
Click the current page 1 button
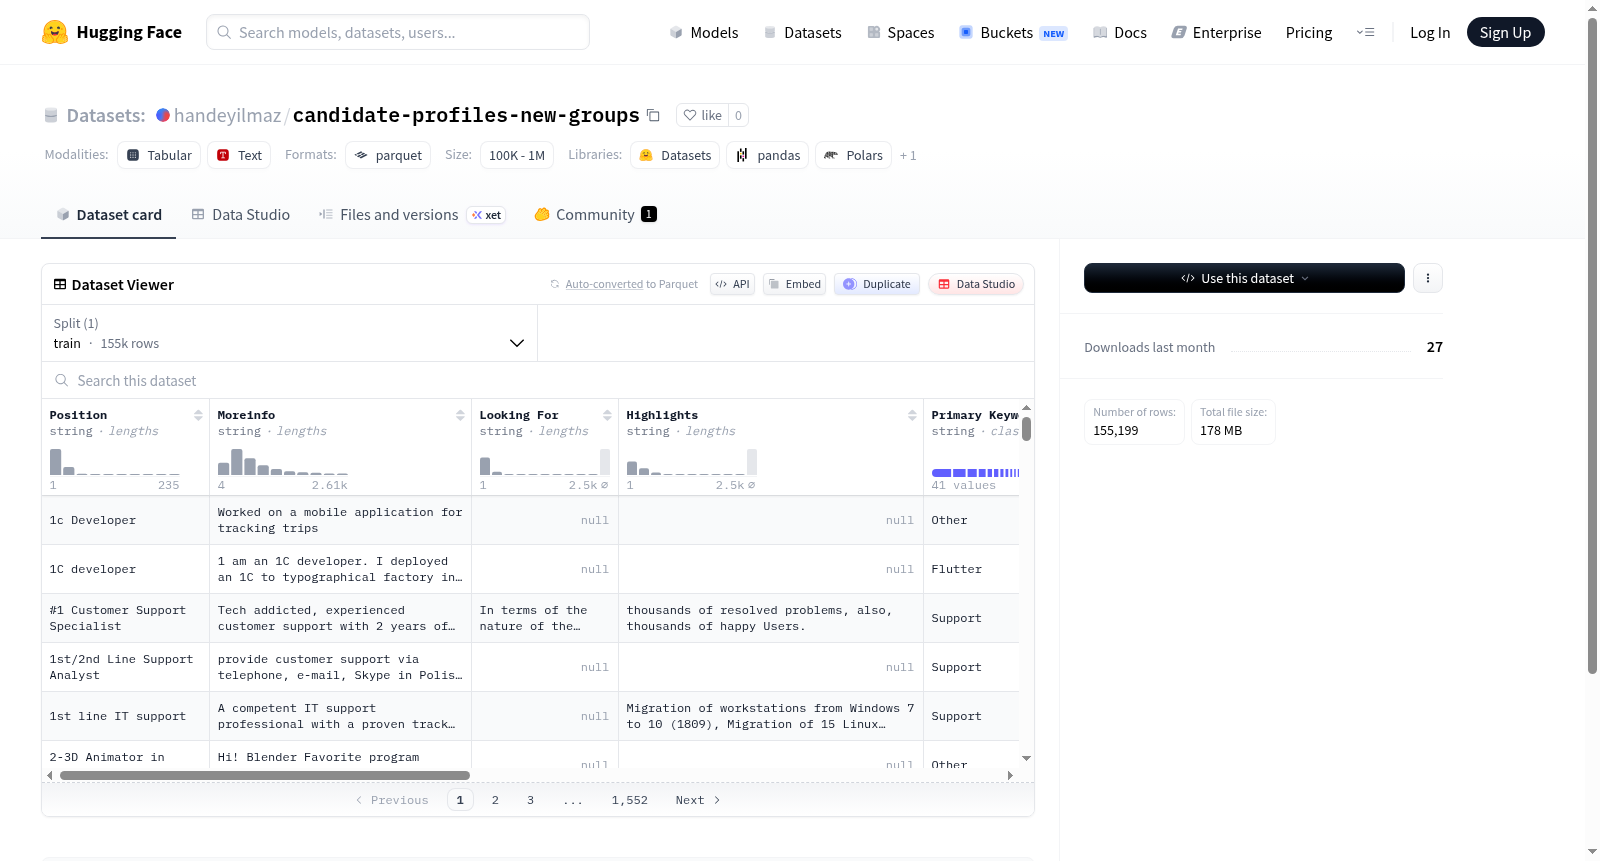click(460, 800)
